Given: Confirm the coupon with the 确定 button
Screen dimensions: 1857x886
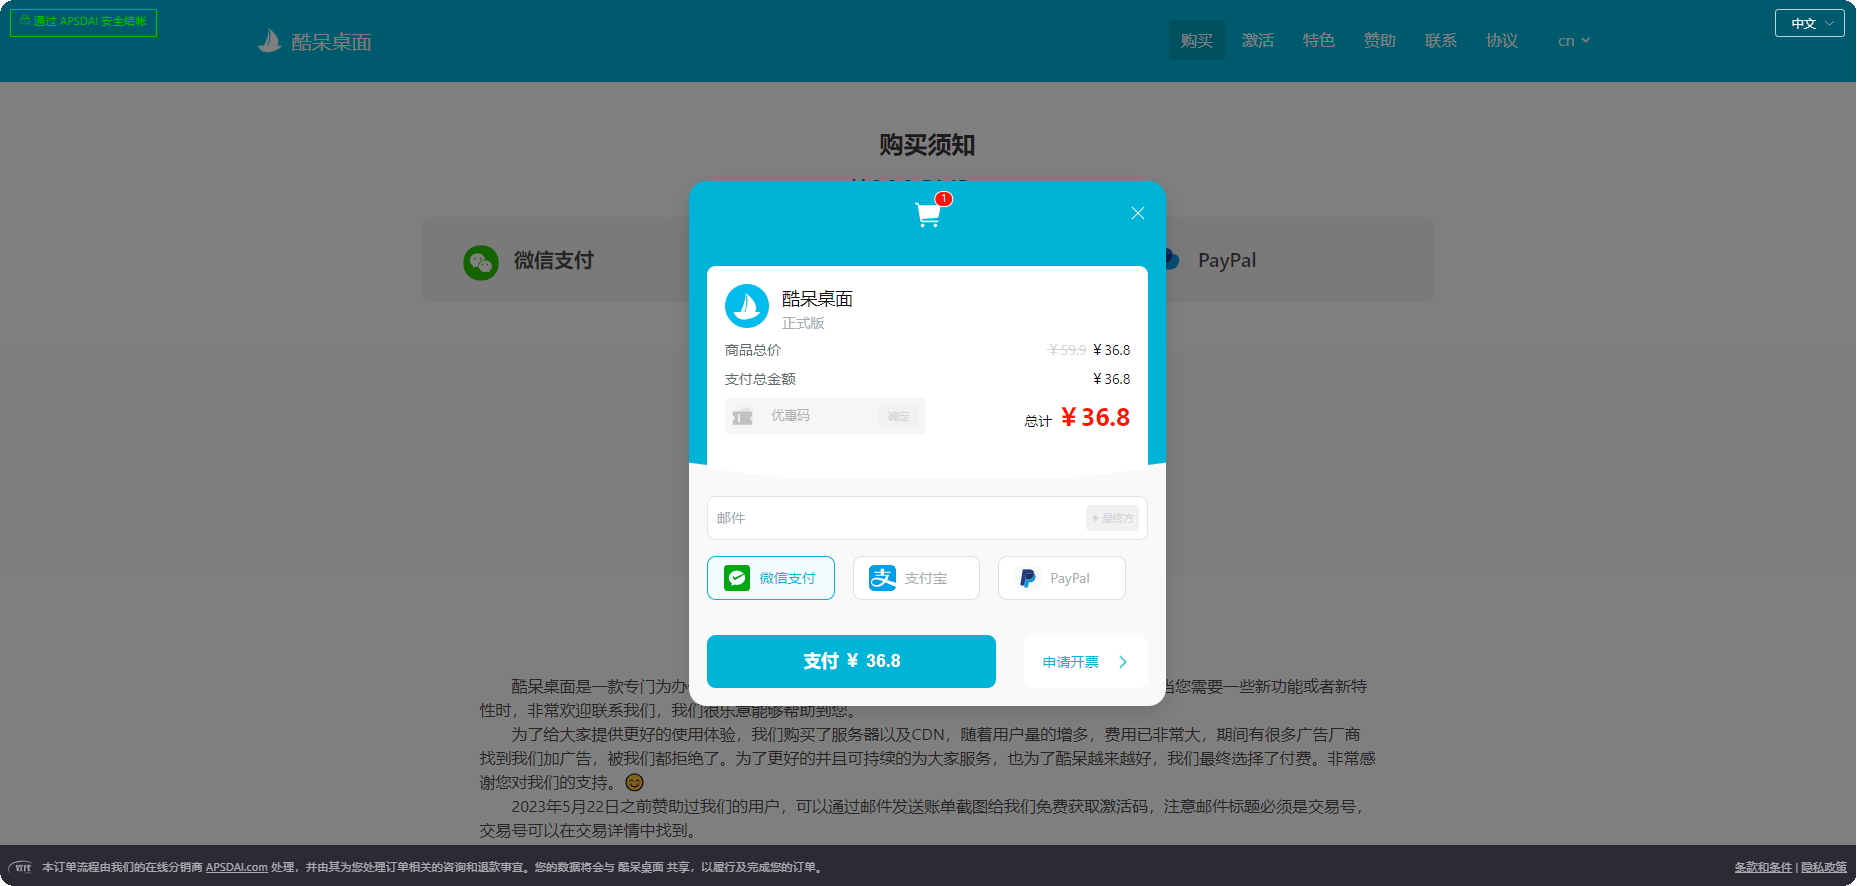Looking at the screenshot, I should tap(898, 417).
